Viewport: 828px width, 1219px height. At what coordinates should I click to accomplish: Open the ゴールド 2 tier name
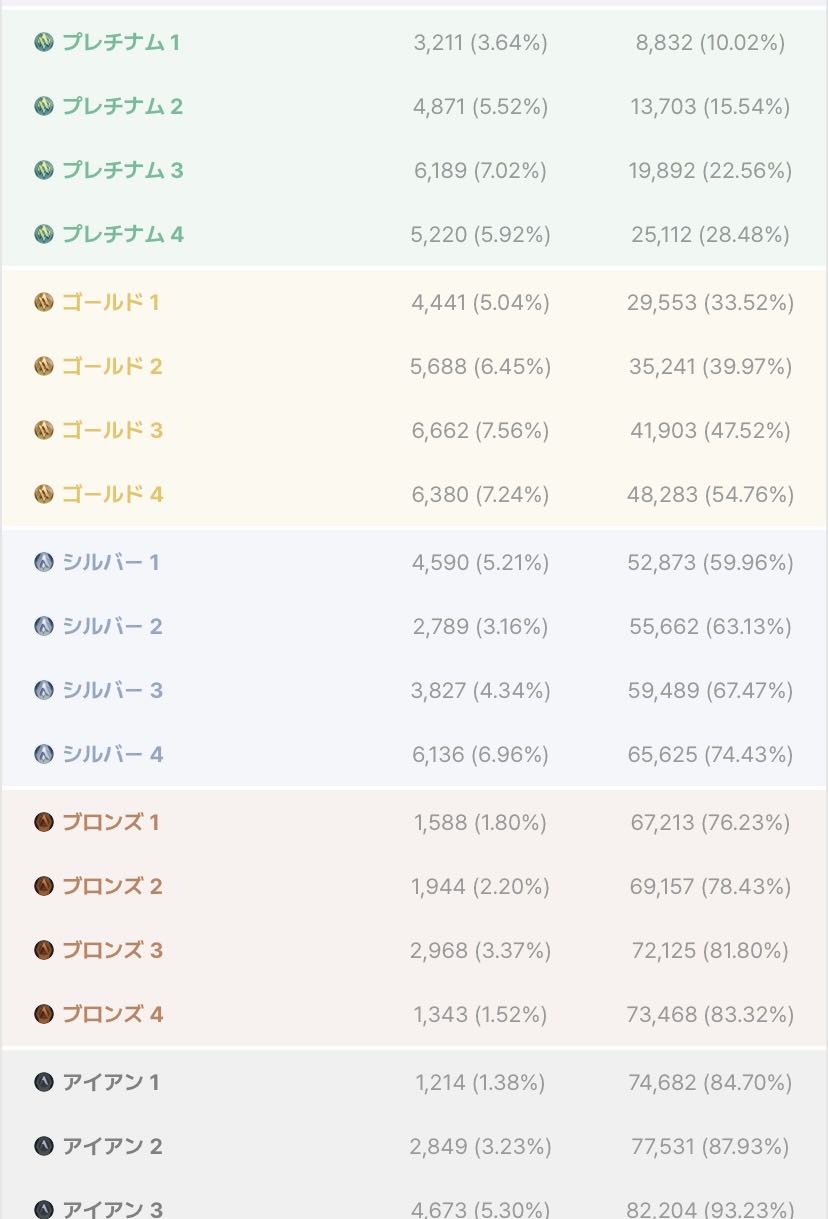[x=112, y=366]
